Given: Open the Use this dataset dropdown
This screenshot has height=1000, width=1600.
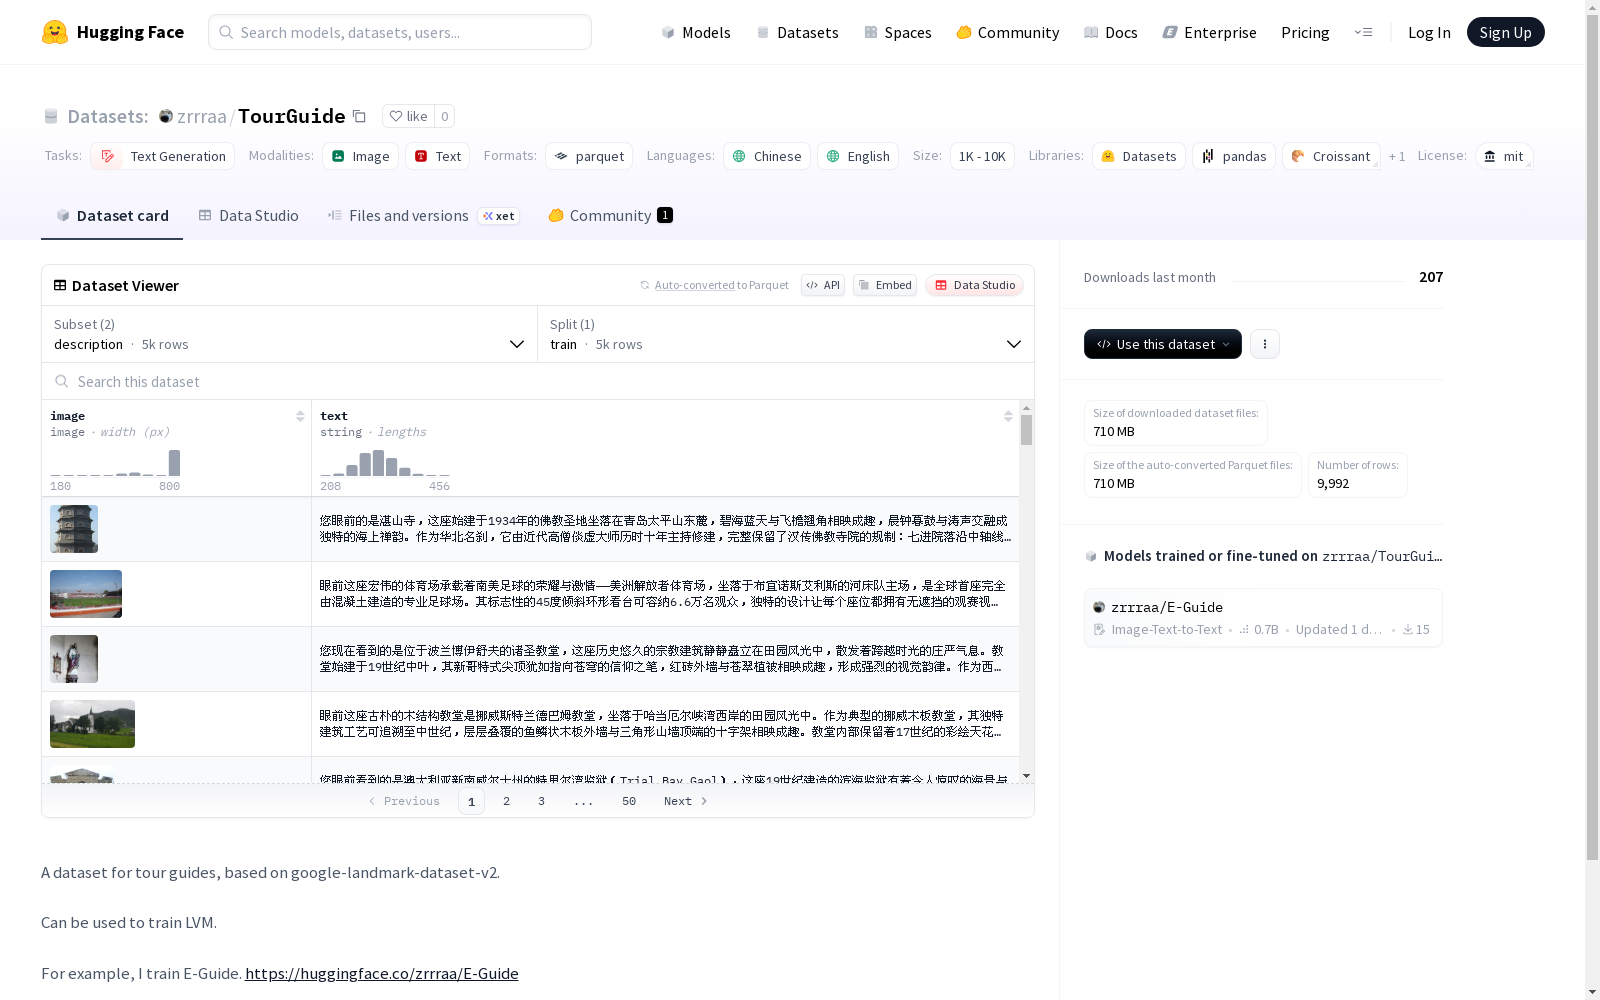Looking at the screenshot, I should 1163,344.
